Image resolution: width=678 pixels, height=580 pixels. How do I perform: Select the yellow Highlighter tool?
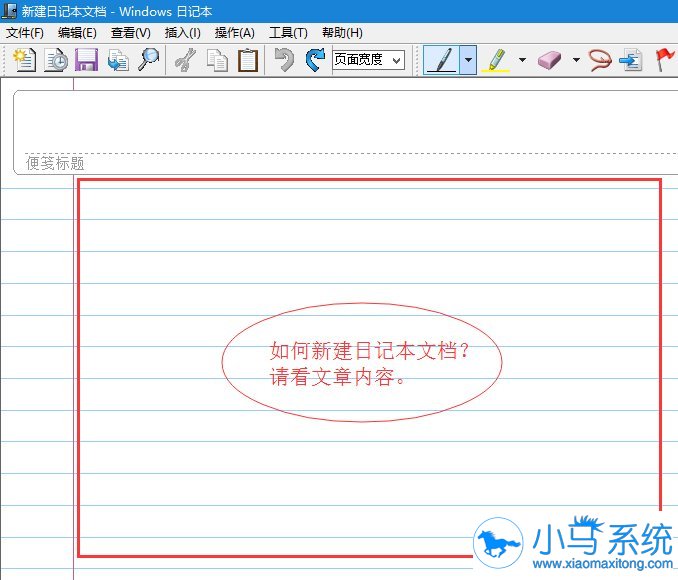click(x=496, y=60)
